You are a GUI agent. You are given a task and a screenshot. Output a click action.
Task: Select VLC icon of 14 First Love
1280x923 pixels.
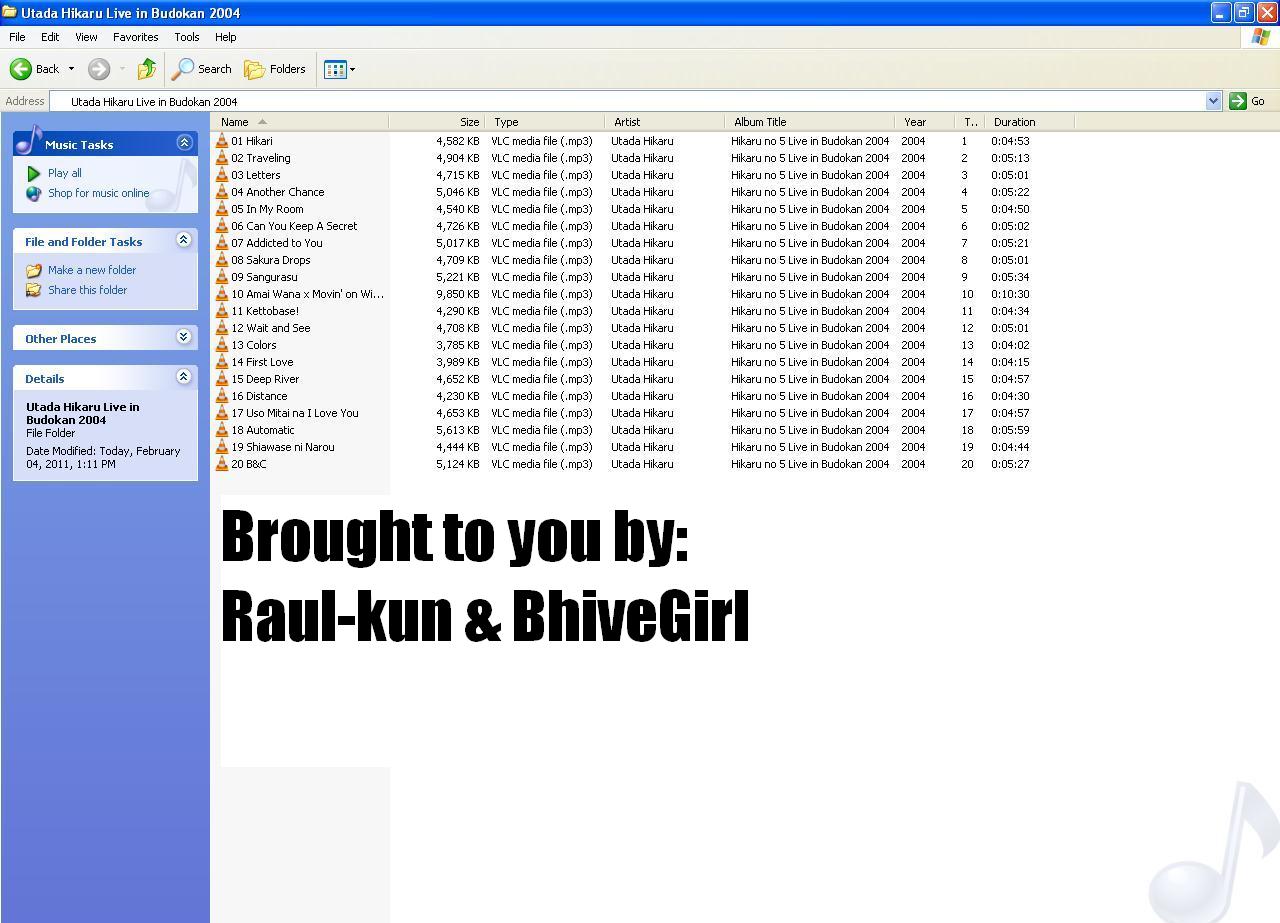tap(222, 362)
